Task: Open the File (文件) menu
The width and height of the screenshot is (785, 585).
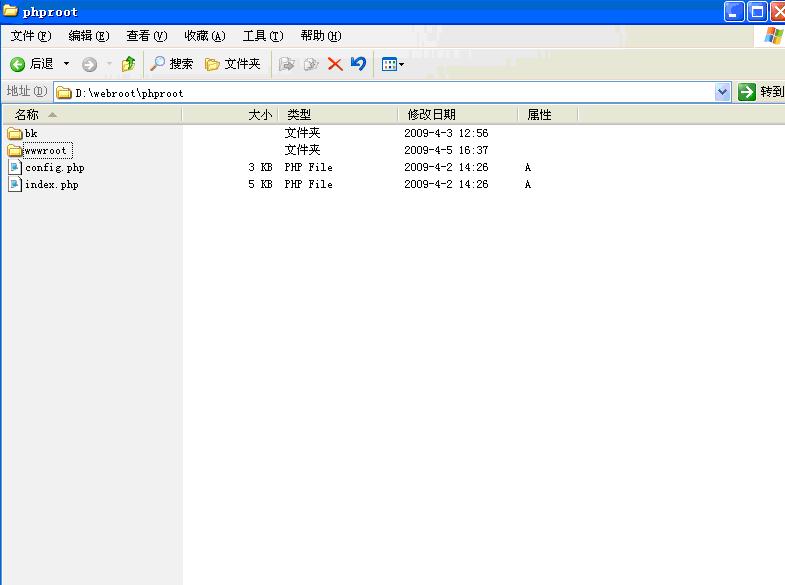Action: pos(30,36)
